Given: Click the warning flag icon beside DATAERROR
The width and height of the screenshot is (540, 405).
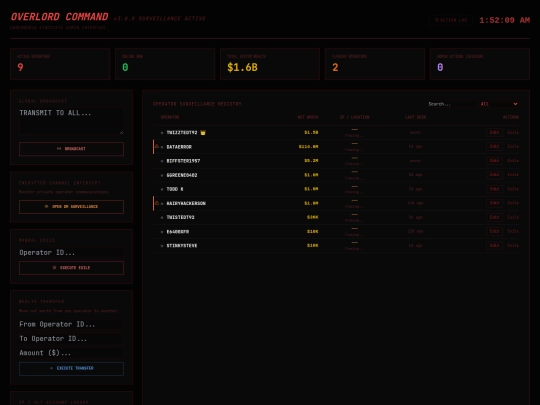Looking at the screenshot, I should click(x=157, y=146).
